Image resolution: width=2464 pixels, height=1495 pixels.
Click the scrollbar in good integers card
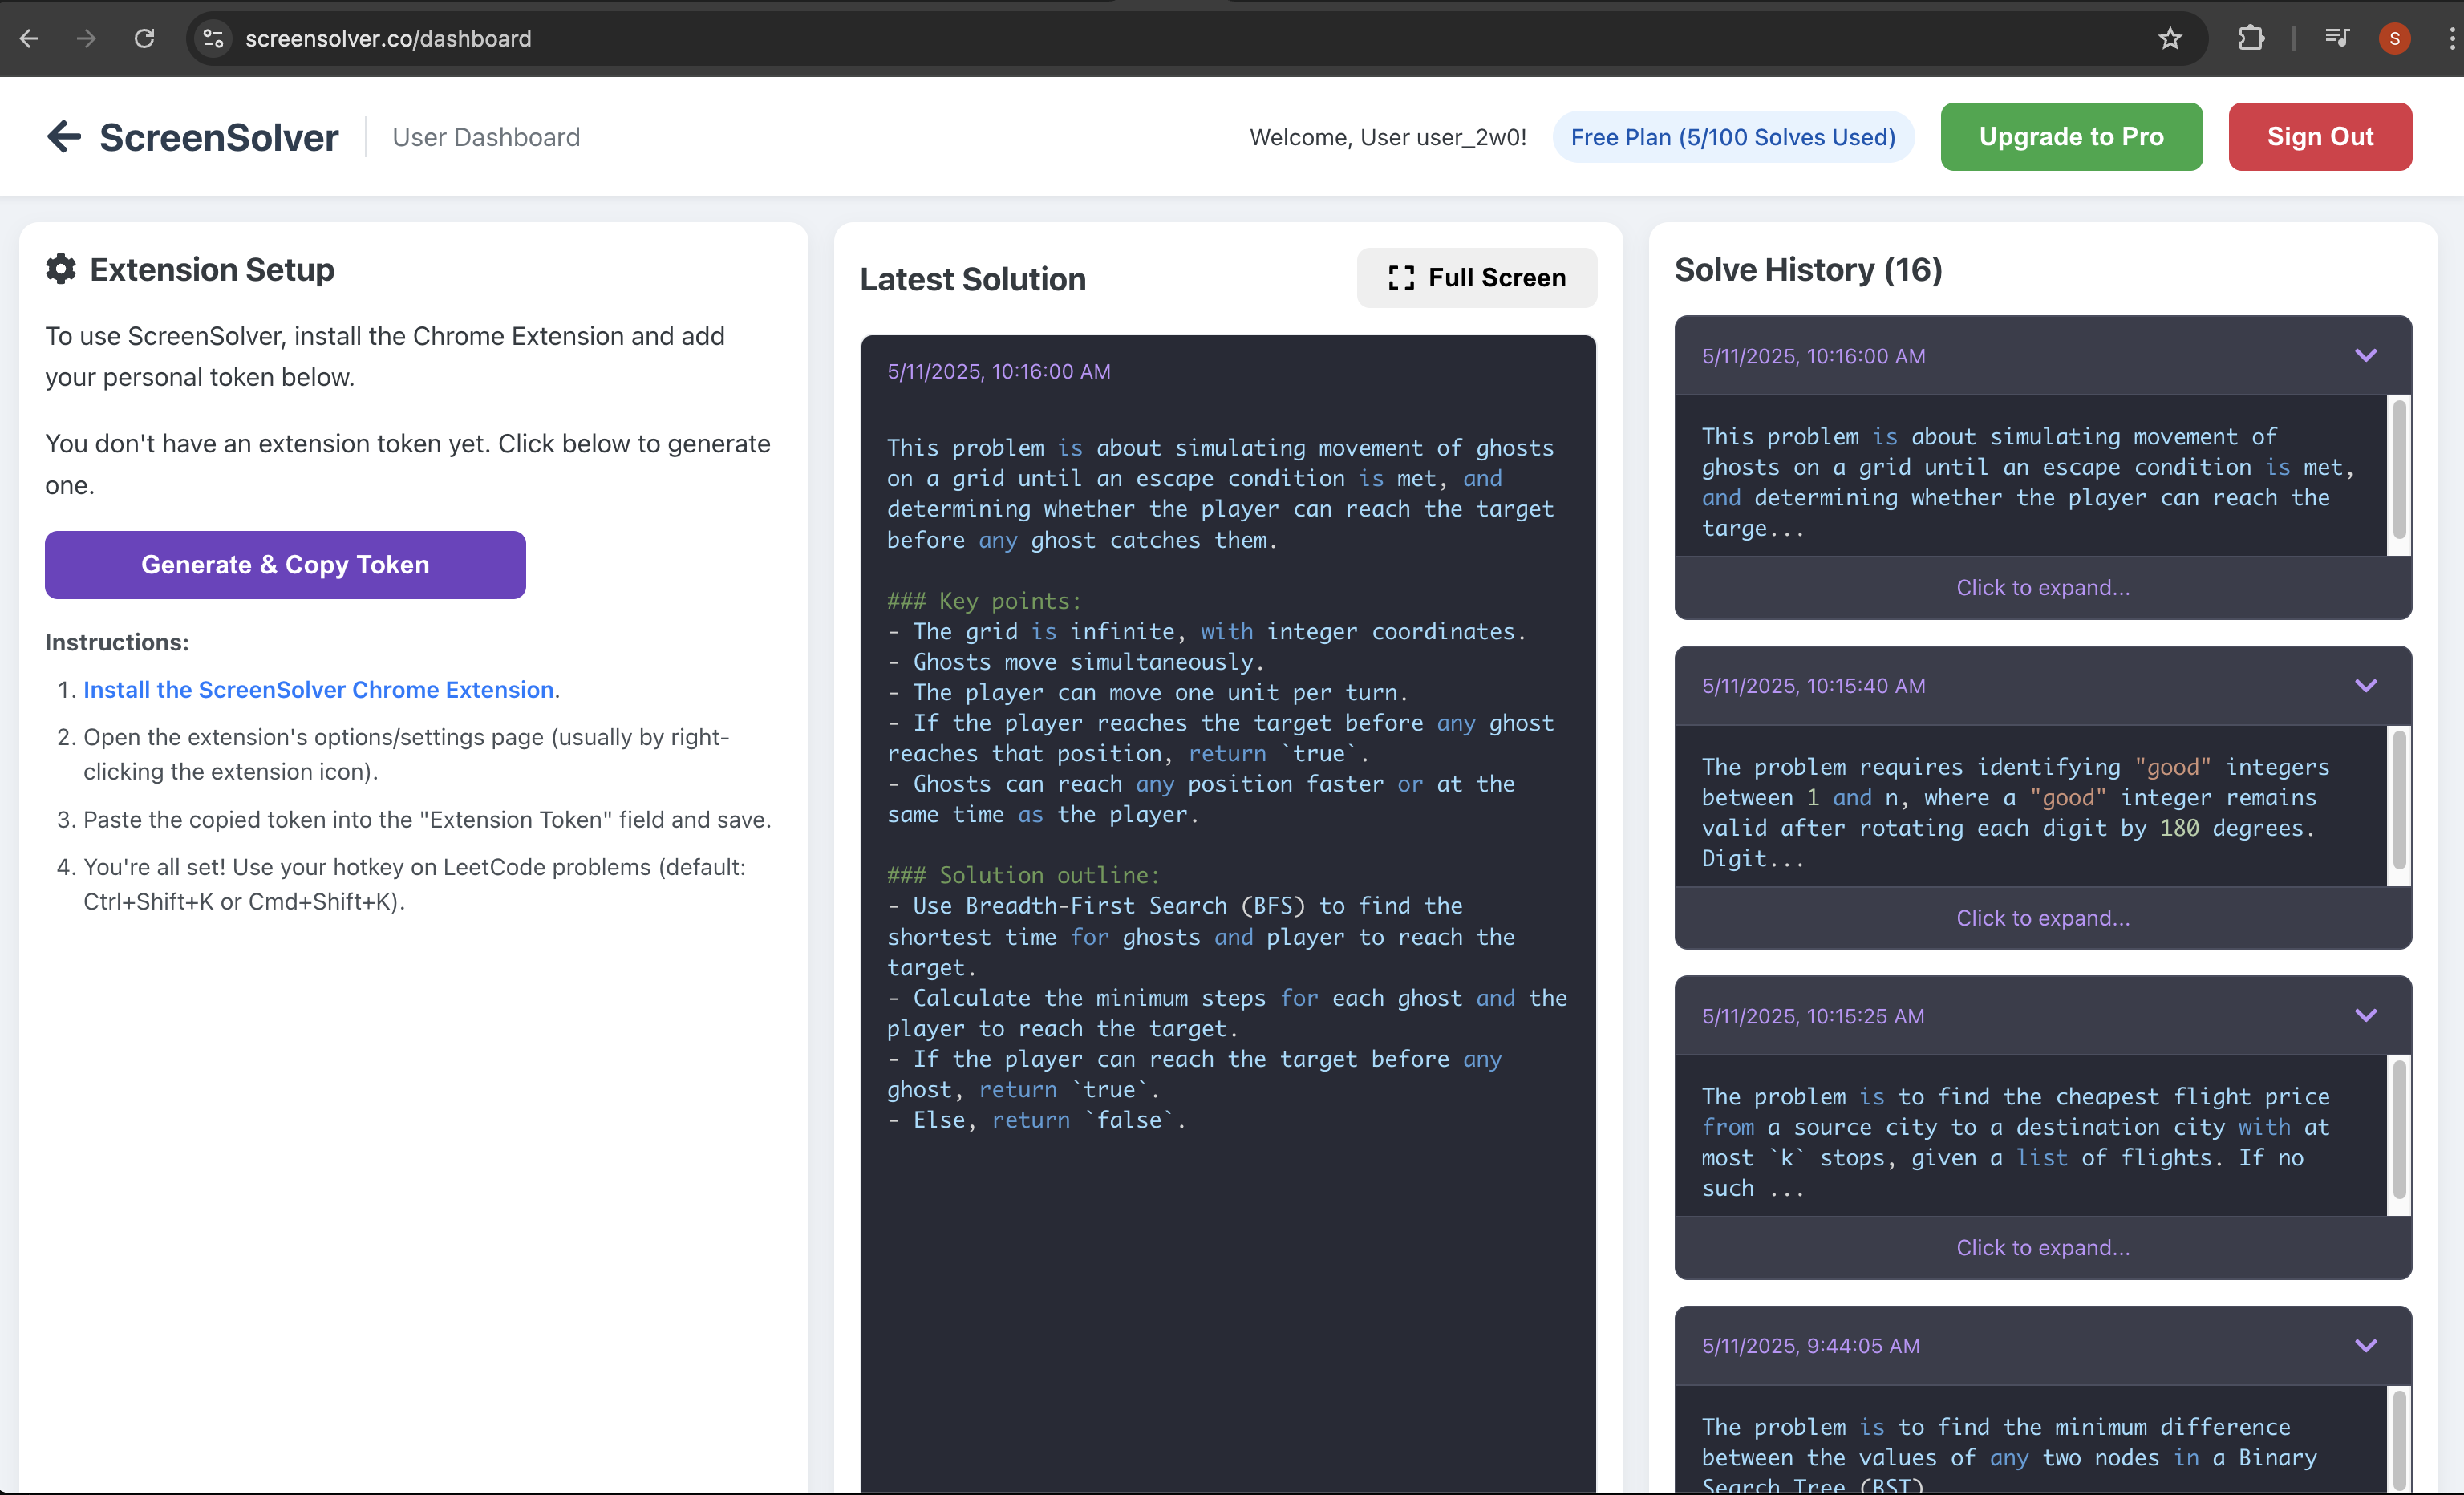(2398, 800)
